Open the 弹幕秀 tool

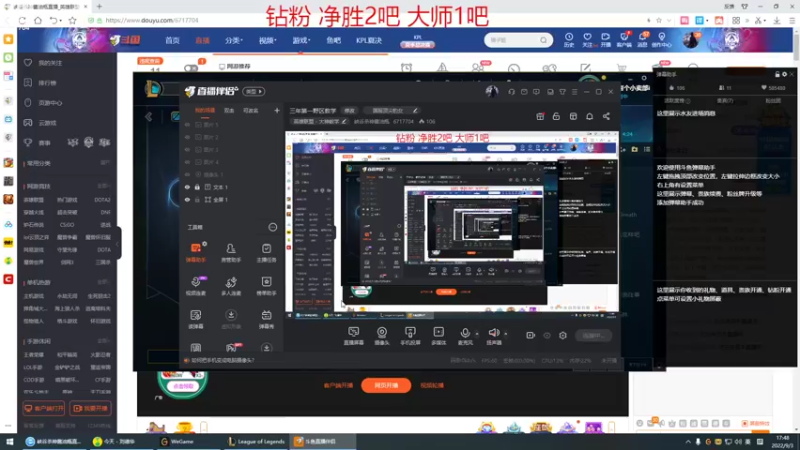tap(266, 319)
